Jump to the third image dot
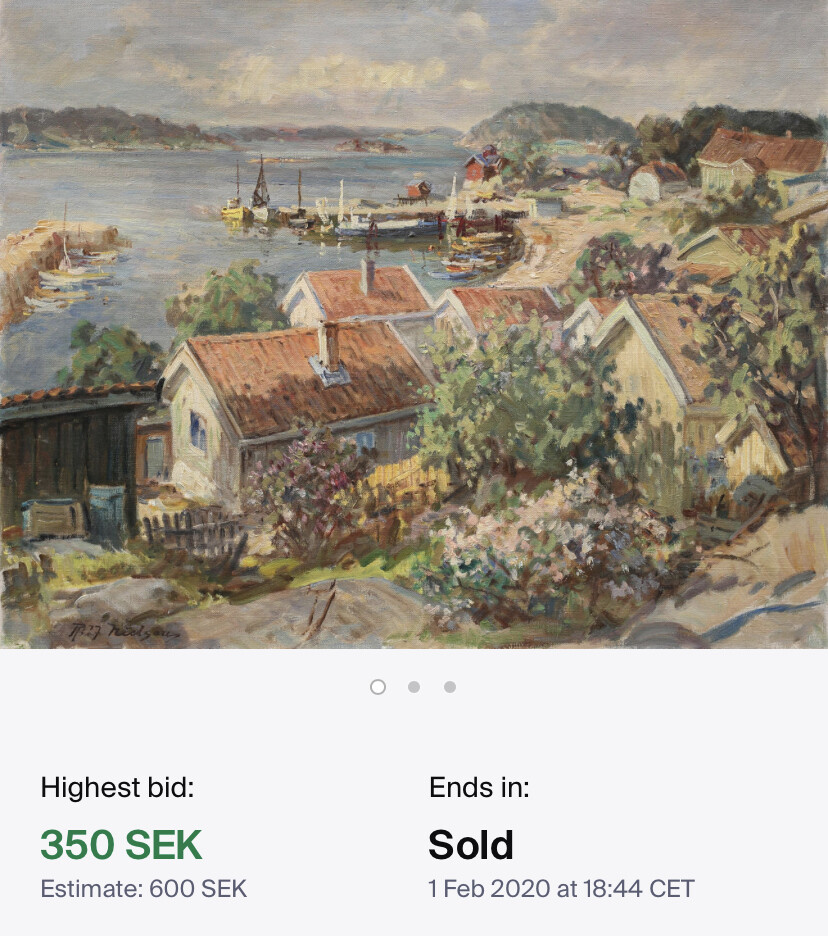 click(450, 687)
